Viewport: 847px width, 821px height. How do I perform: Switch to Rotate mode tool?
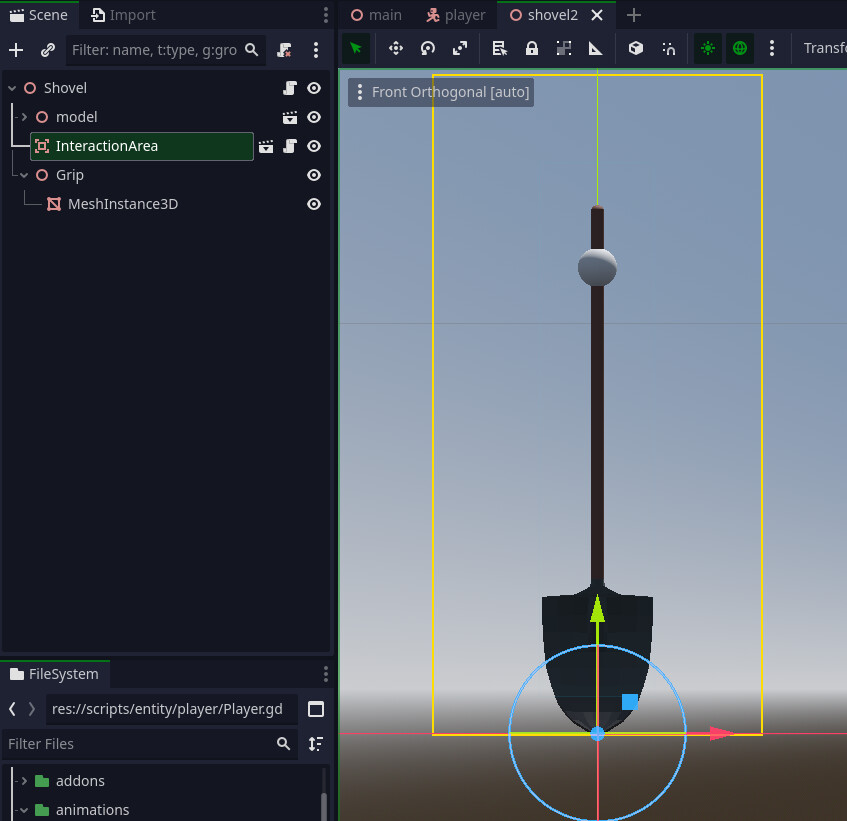tap(428, 48)
